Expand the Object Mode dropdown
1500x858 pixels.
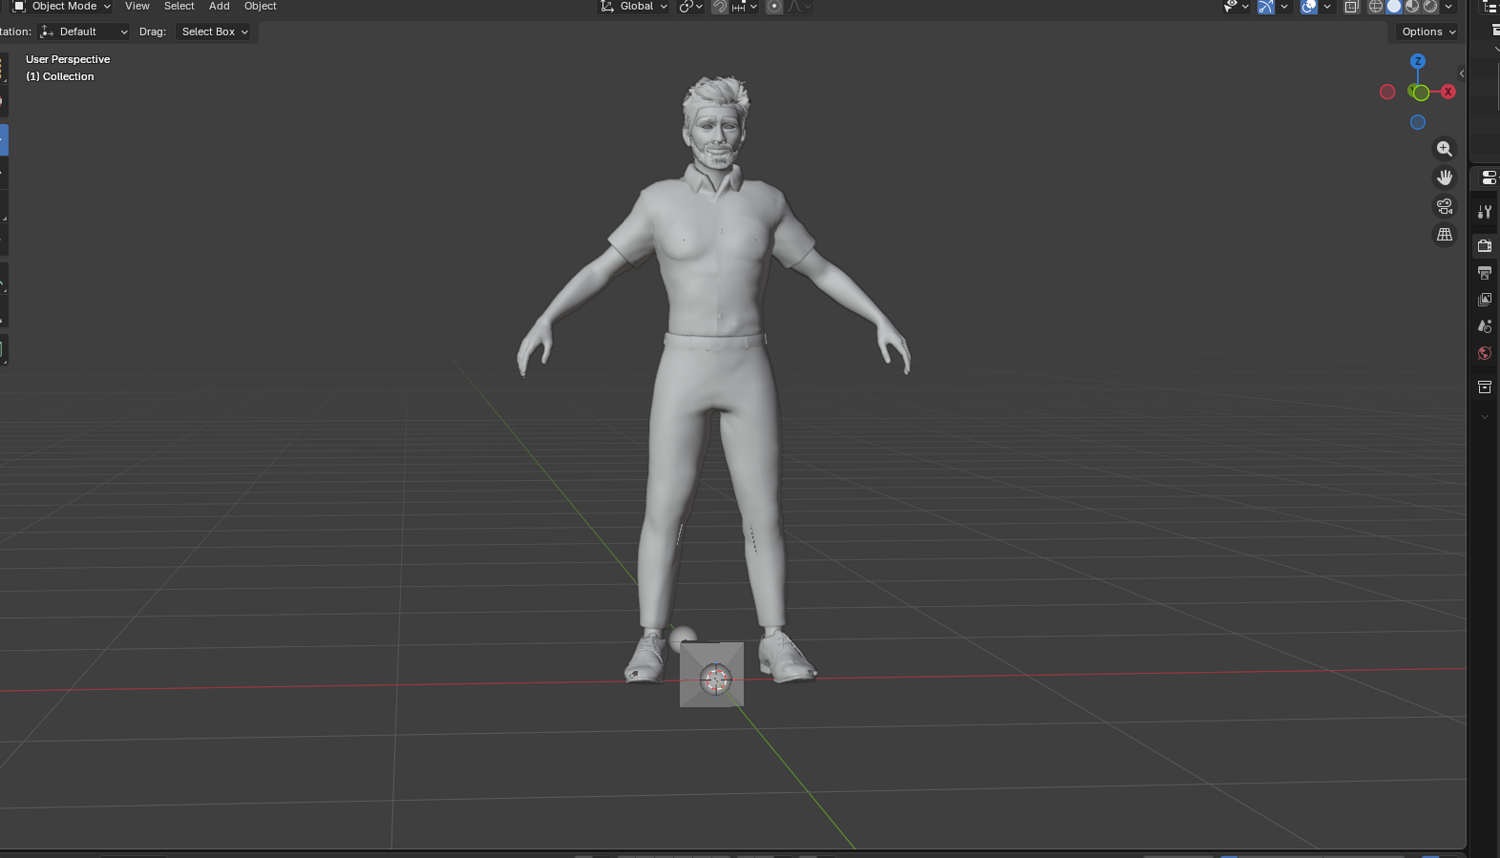(61, 6)
